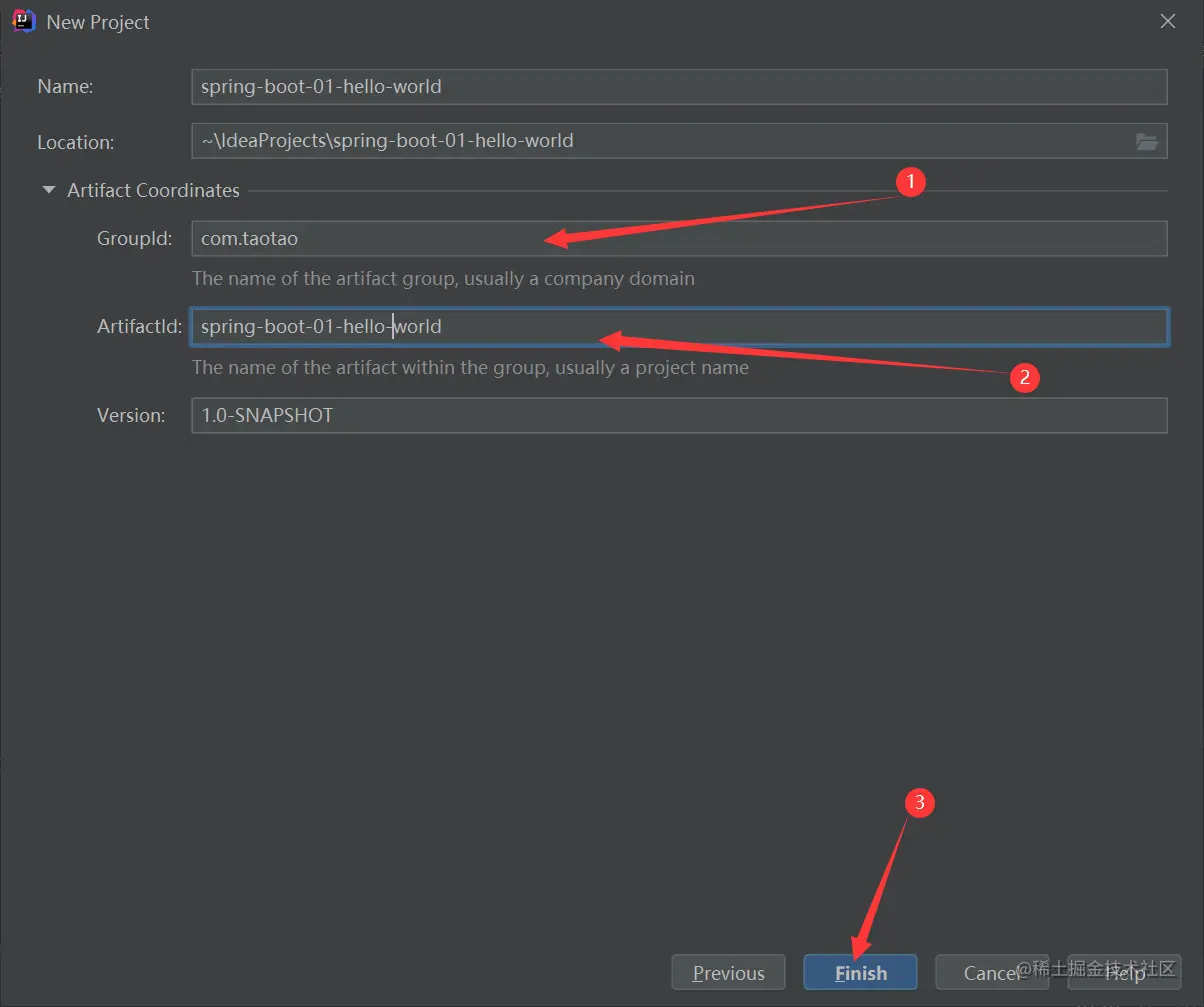The height and width of the screenshot is (1007, 1204).
Task: Click the 'Artifact Coordinates' section label
Action: pyautogui.click(x=153, y=190)
